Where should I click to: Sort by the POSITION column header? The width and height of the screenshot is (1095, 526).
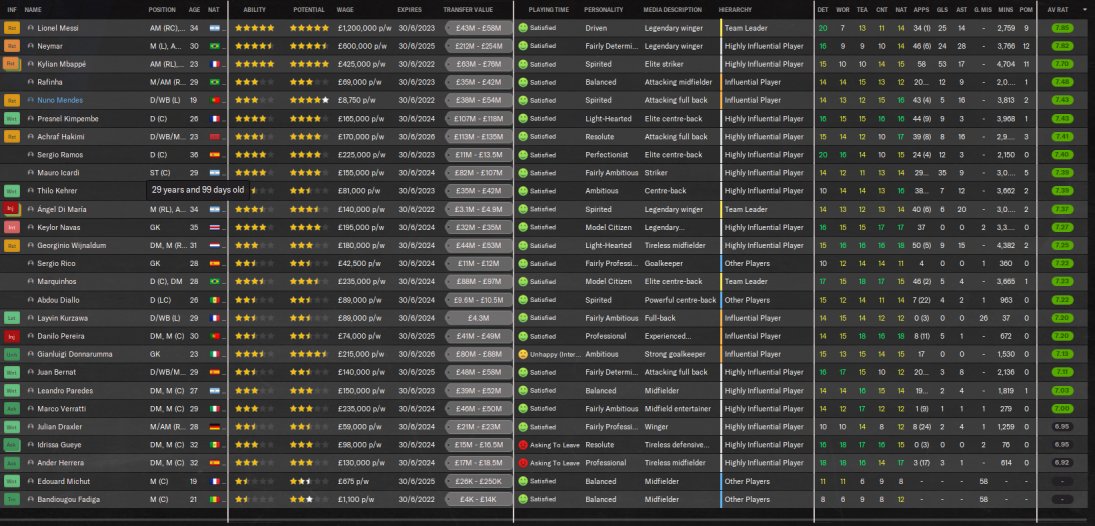tap(162, 10)
